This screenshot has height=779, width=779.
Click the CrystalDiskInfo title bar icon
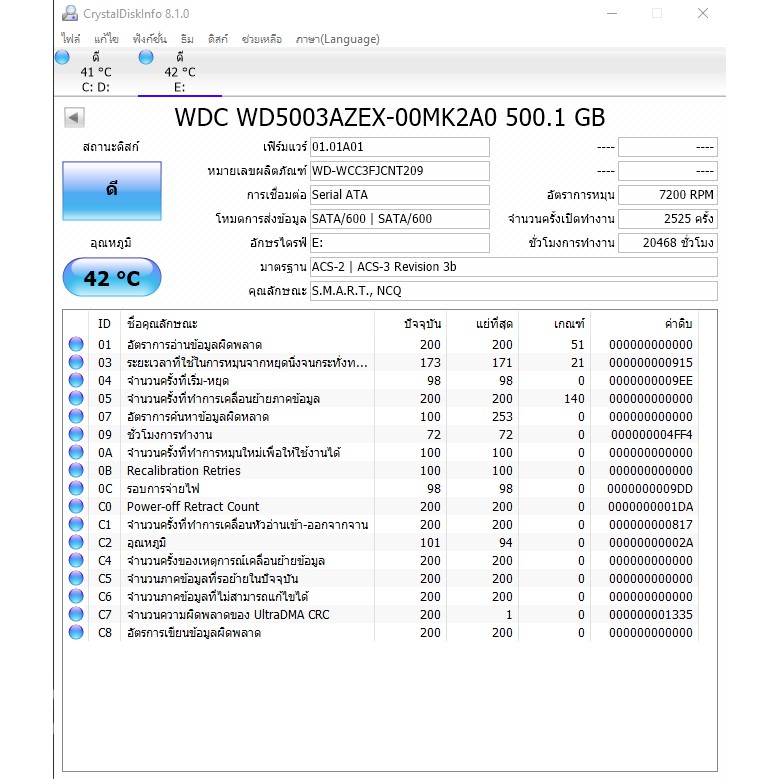pos(69,14)
